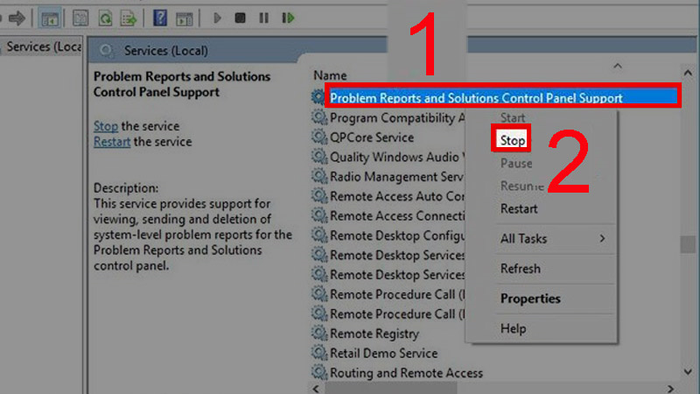Image resolution: width=700 pixels, height=394 pixels.
Task: Select the Remote Access Auto Connection row
Action: point(397,196)
